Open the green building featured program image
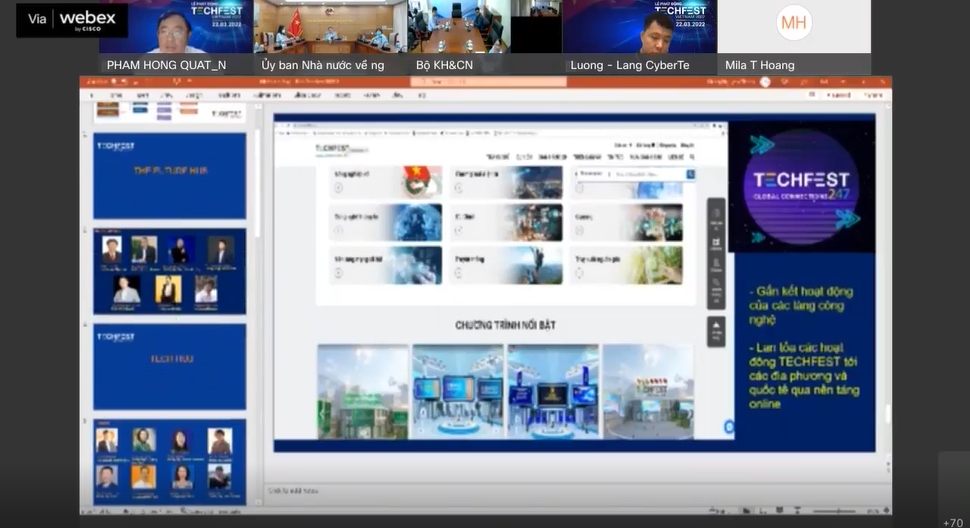The height and width of the screenshot is (528, 970). [x=363, y=391]
